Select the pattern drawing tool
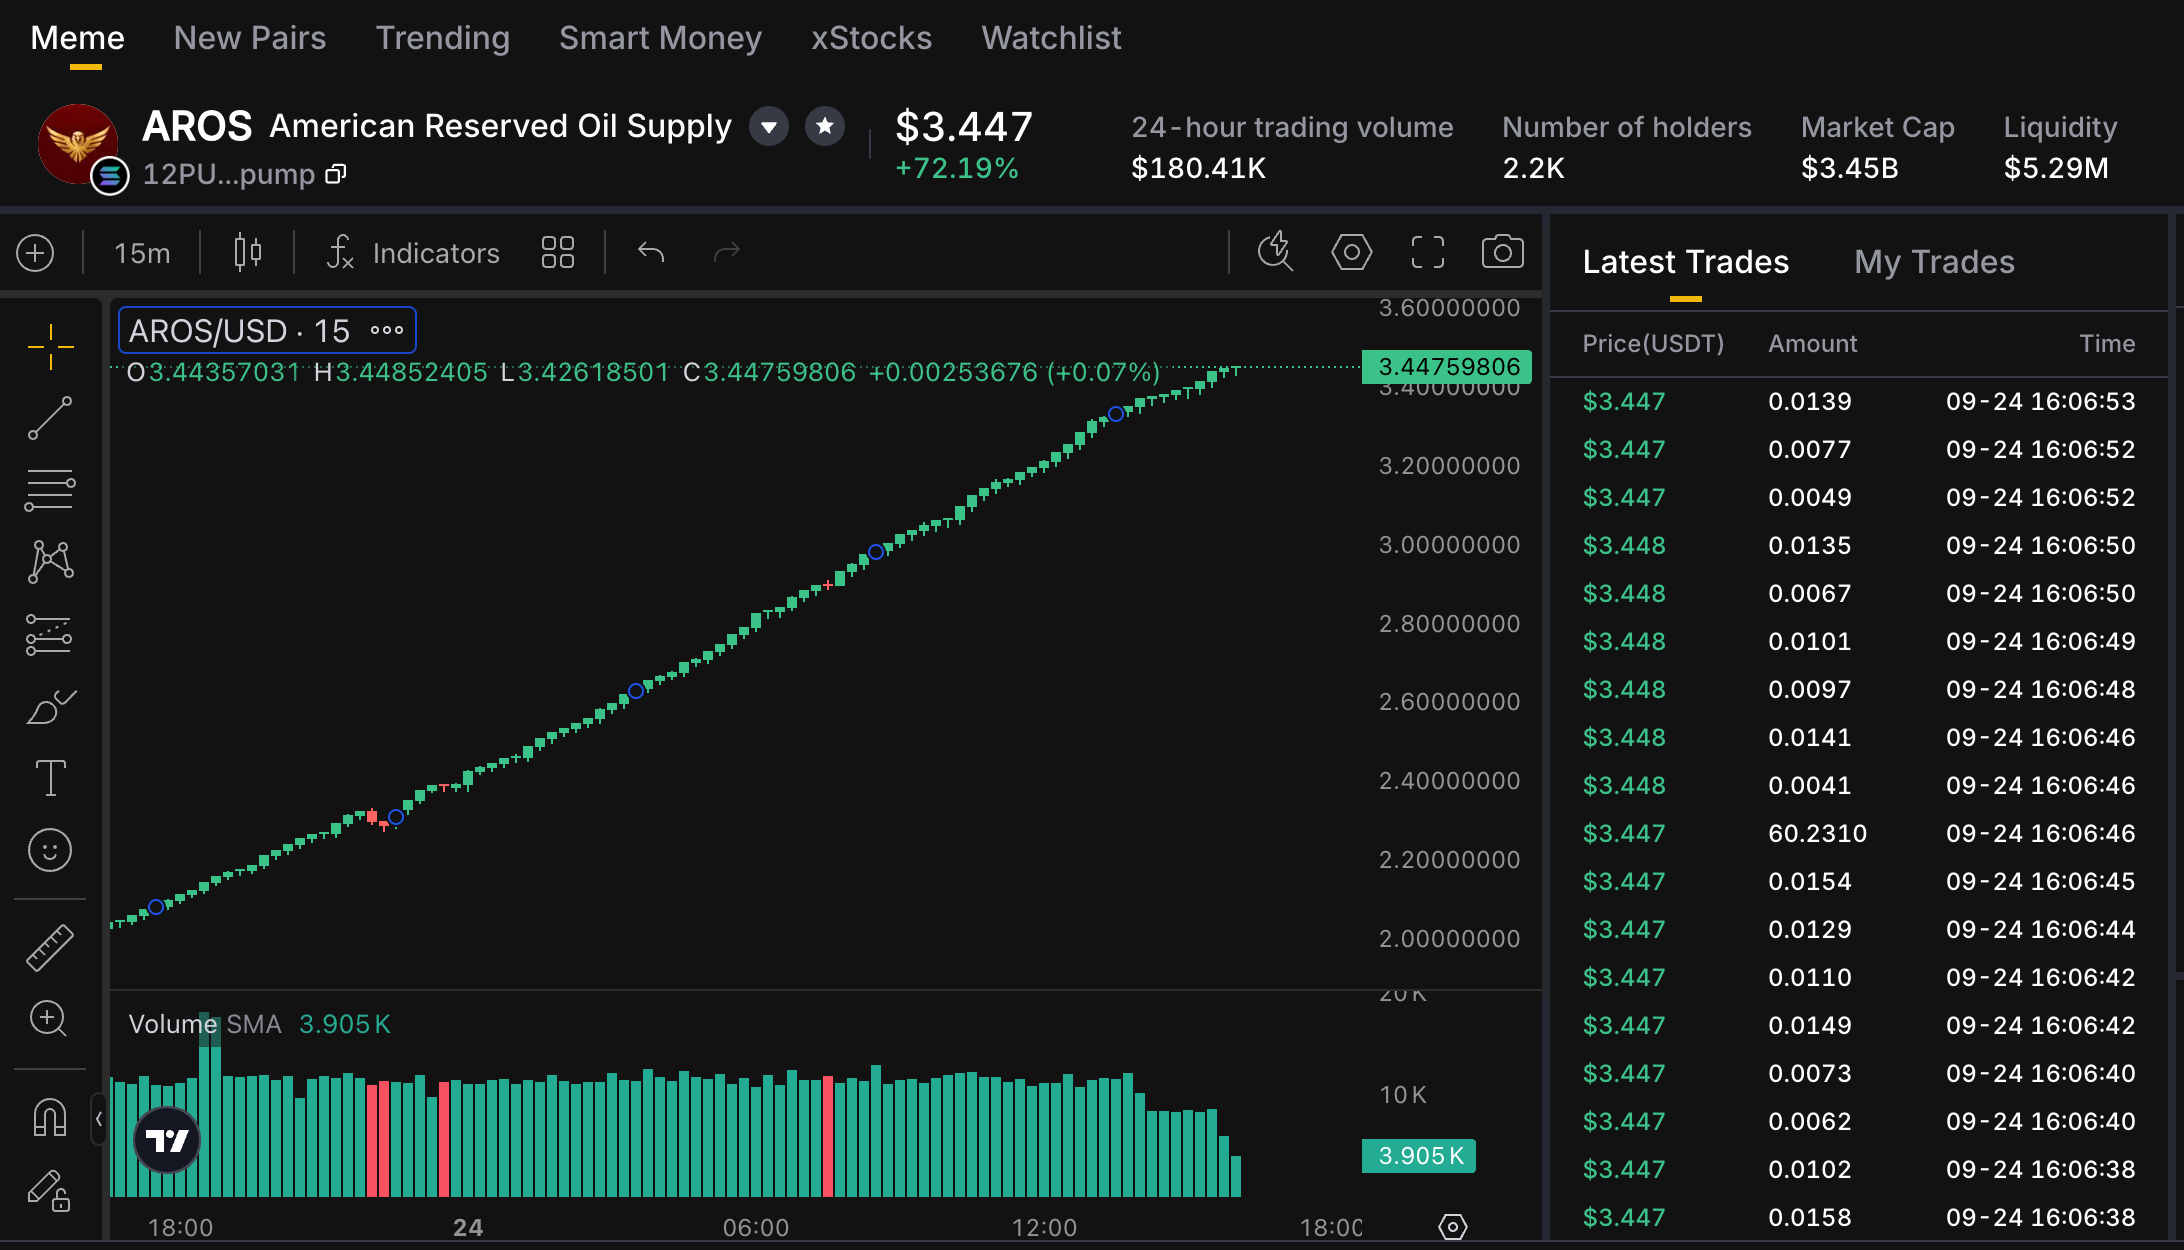Screen dimensions: 2184x1250 50,562
